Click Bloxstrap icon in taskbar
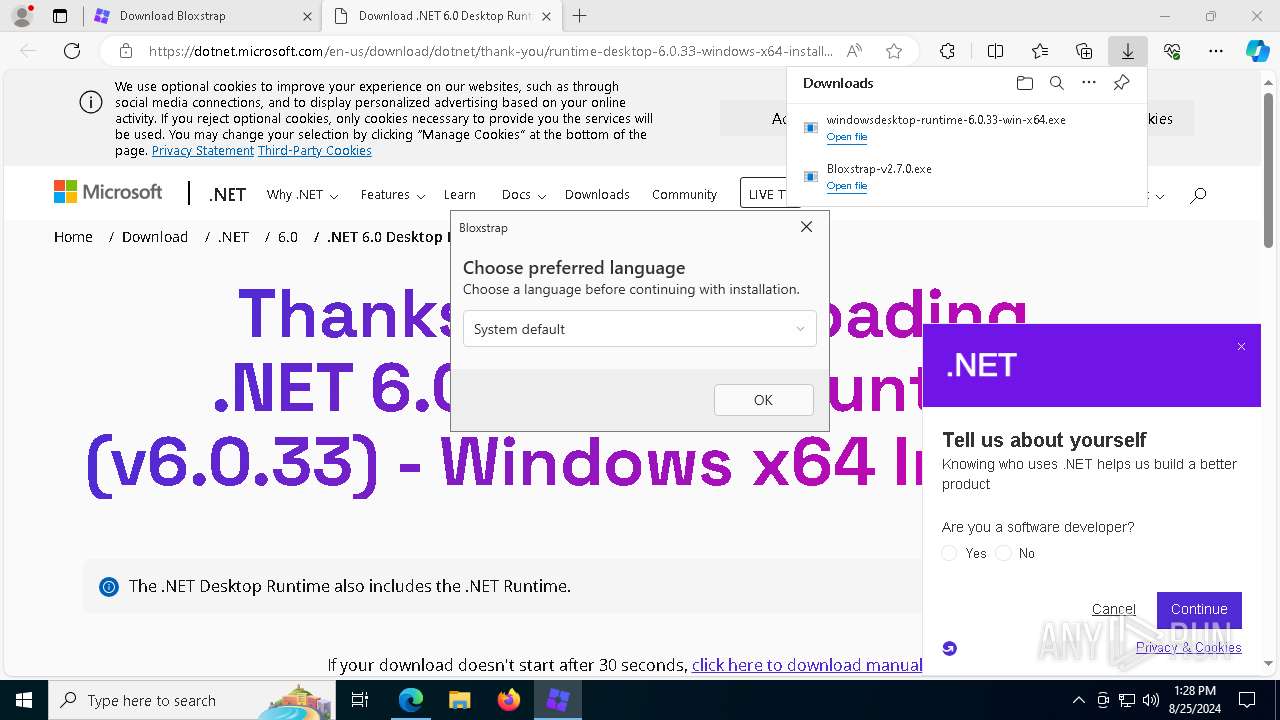 [x=558, y=700]
